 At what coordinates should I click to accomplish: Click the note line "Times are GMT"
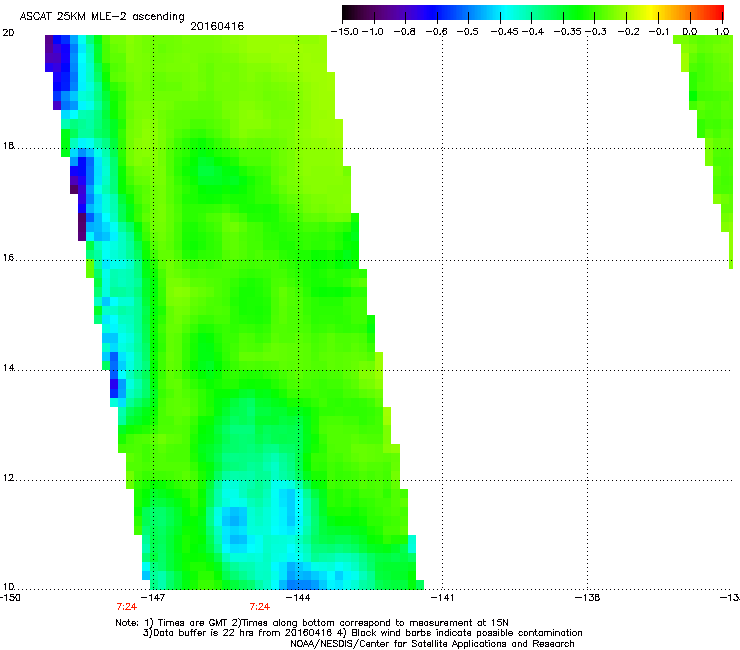click(x=194, y=623)
